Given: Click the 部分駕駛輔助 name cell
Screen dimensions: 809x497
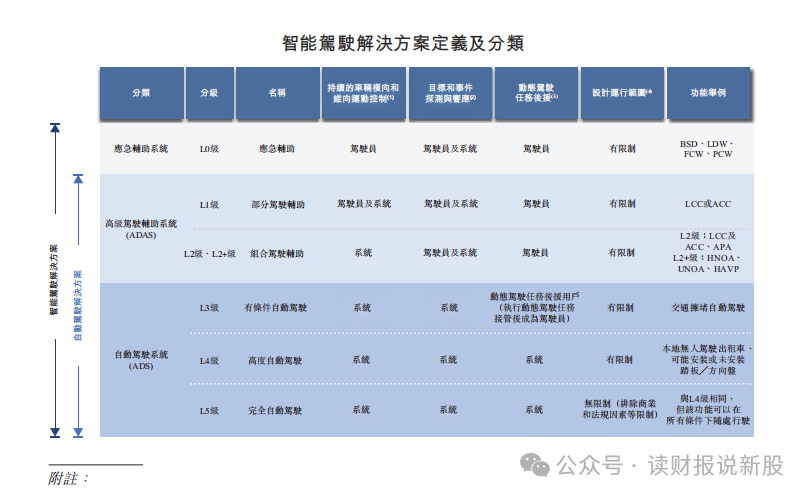Looking at the screenshot, I should pos(278,204).
